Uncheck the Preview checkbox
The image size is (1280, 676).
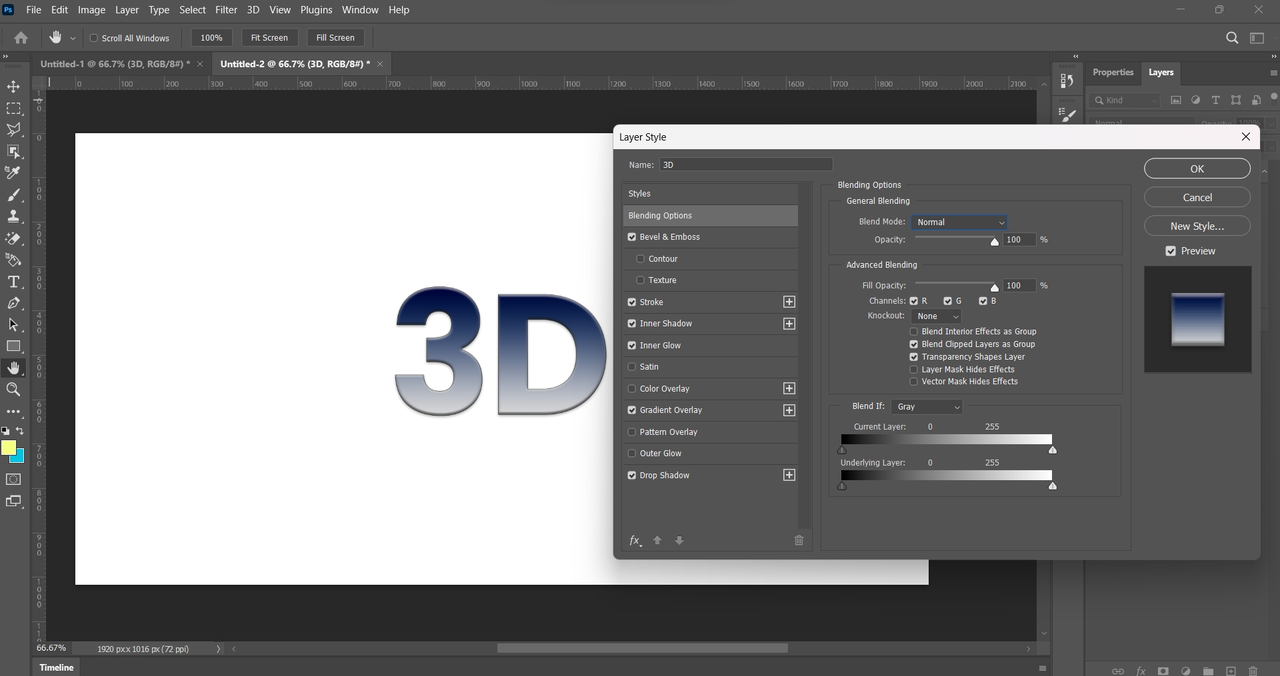point(1171,251)
